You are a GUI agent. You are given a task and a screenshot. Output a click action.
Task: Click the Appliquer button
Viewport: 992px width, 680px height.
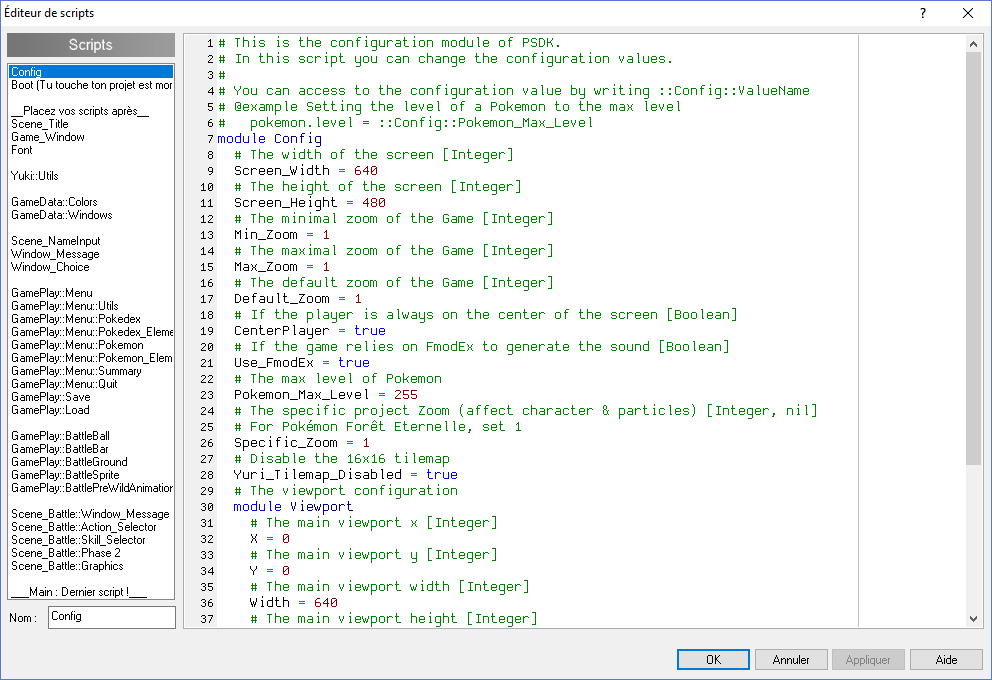pos(868,660)
